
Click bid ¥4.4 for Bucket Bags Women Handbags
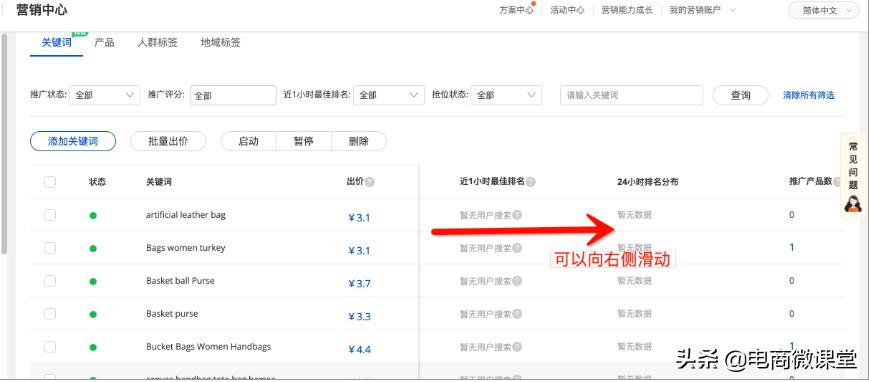tap(359, 349)
